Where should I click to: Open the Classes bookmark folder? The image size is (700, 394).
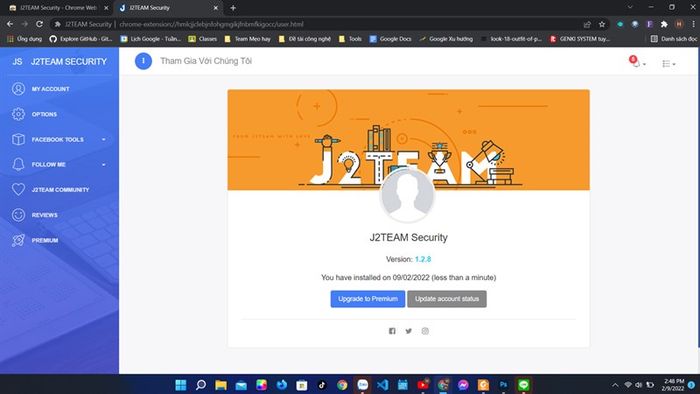tap(203, 39)
